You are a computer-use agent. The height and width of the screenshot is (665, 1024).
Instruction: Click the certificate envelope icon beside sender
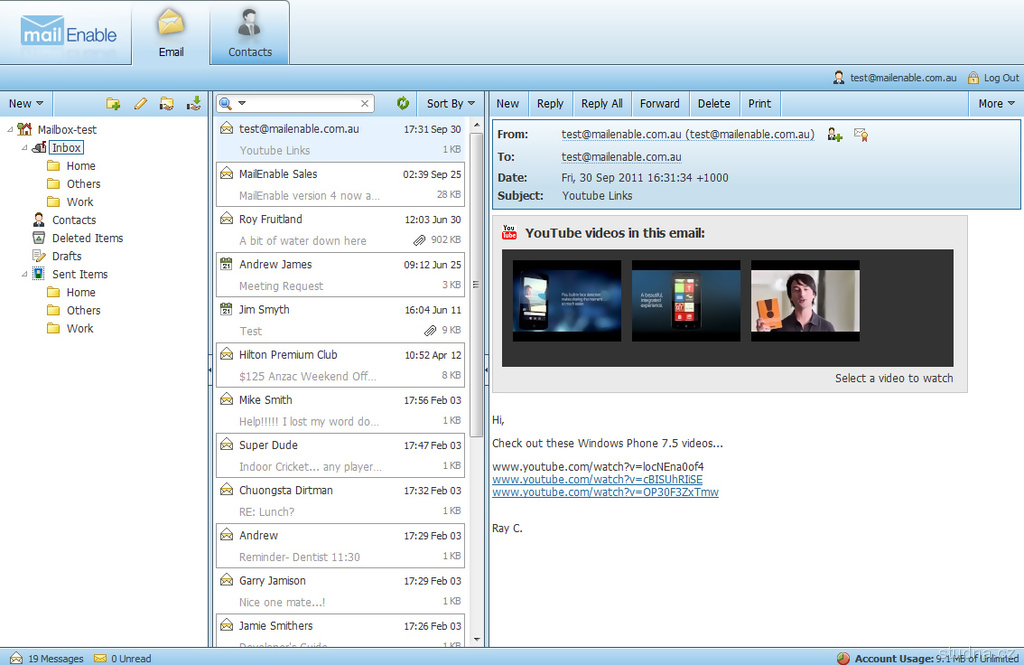click(x=860, y=134)
